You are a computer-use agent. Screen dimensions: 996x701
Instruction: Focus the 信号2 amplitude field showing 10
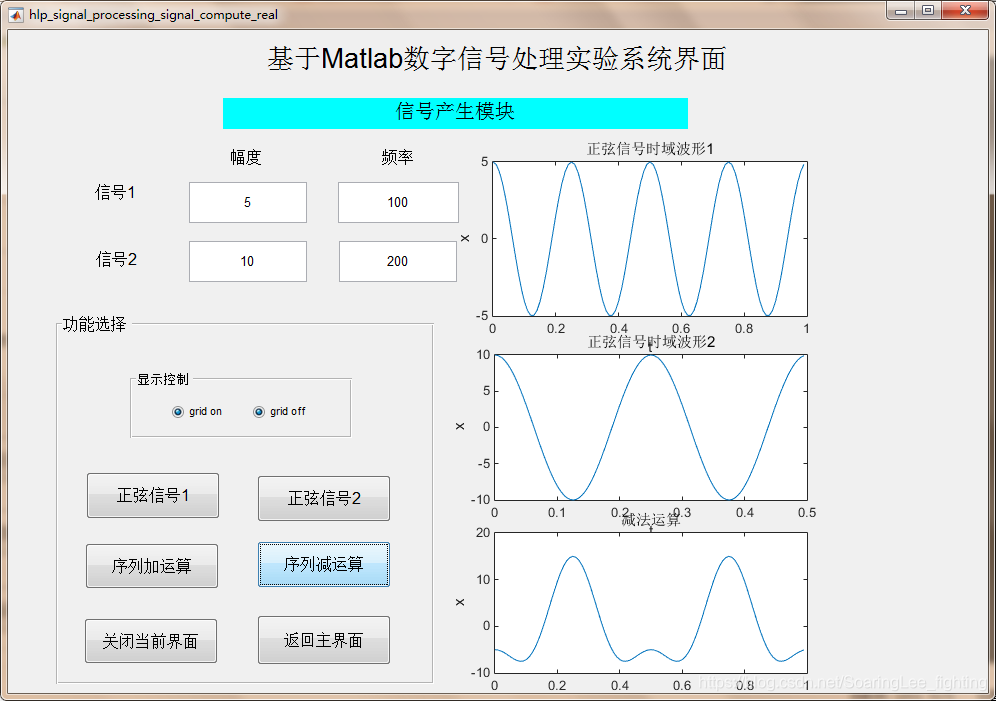coord(248,261)
